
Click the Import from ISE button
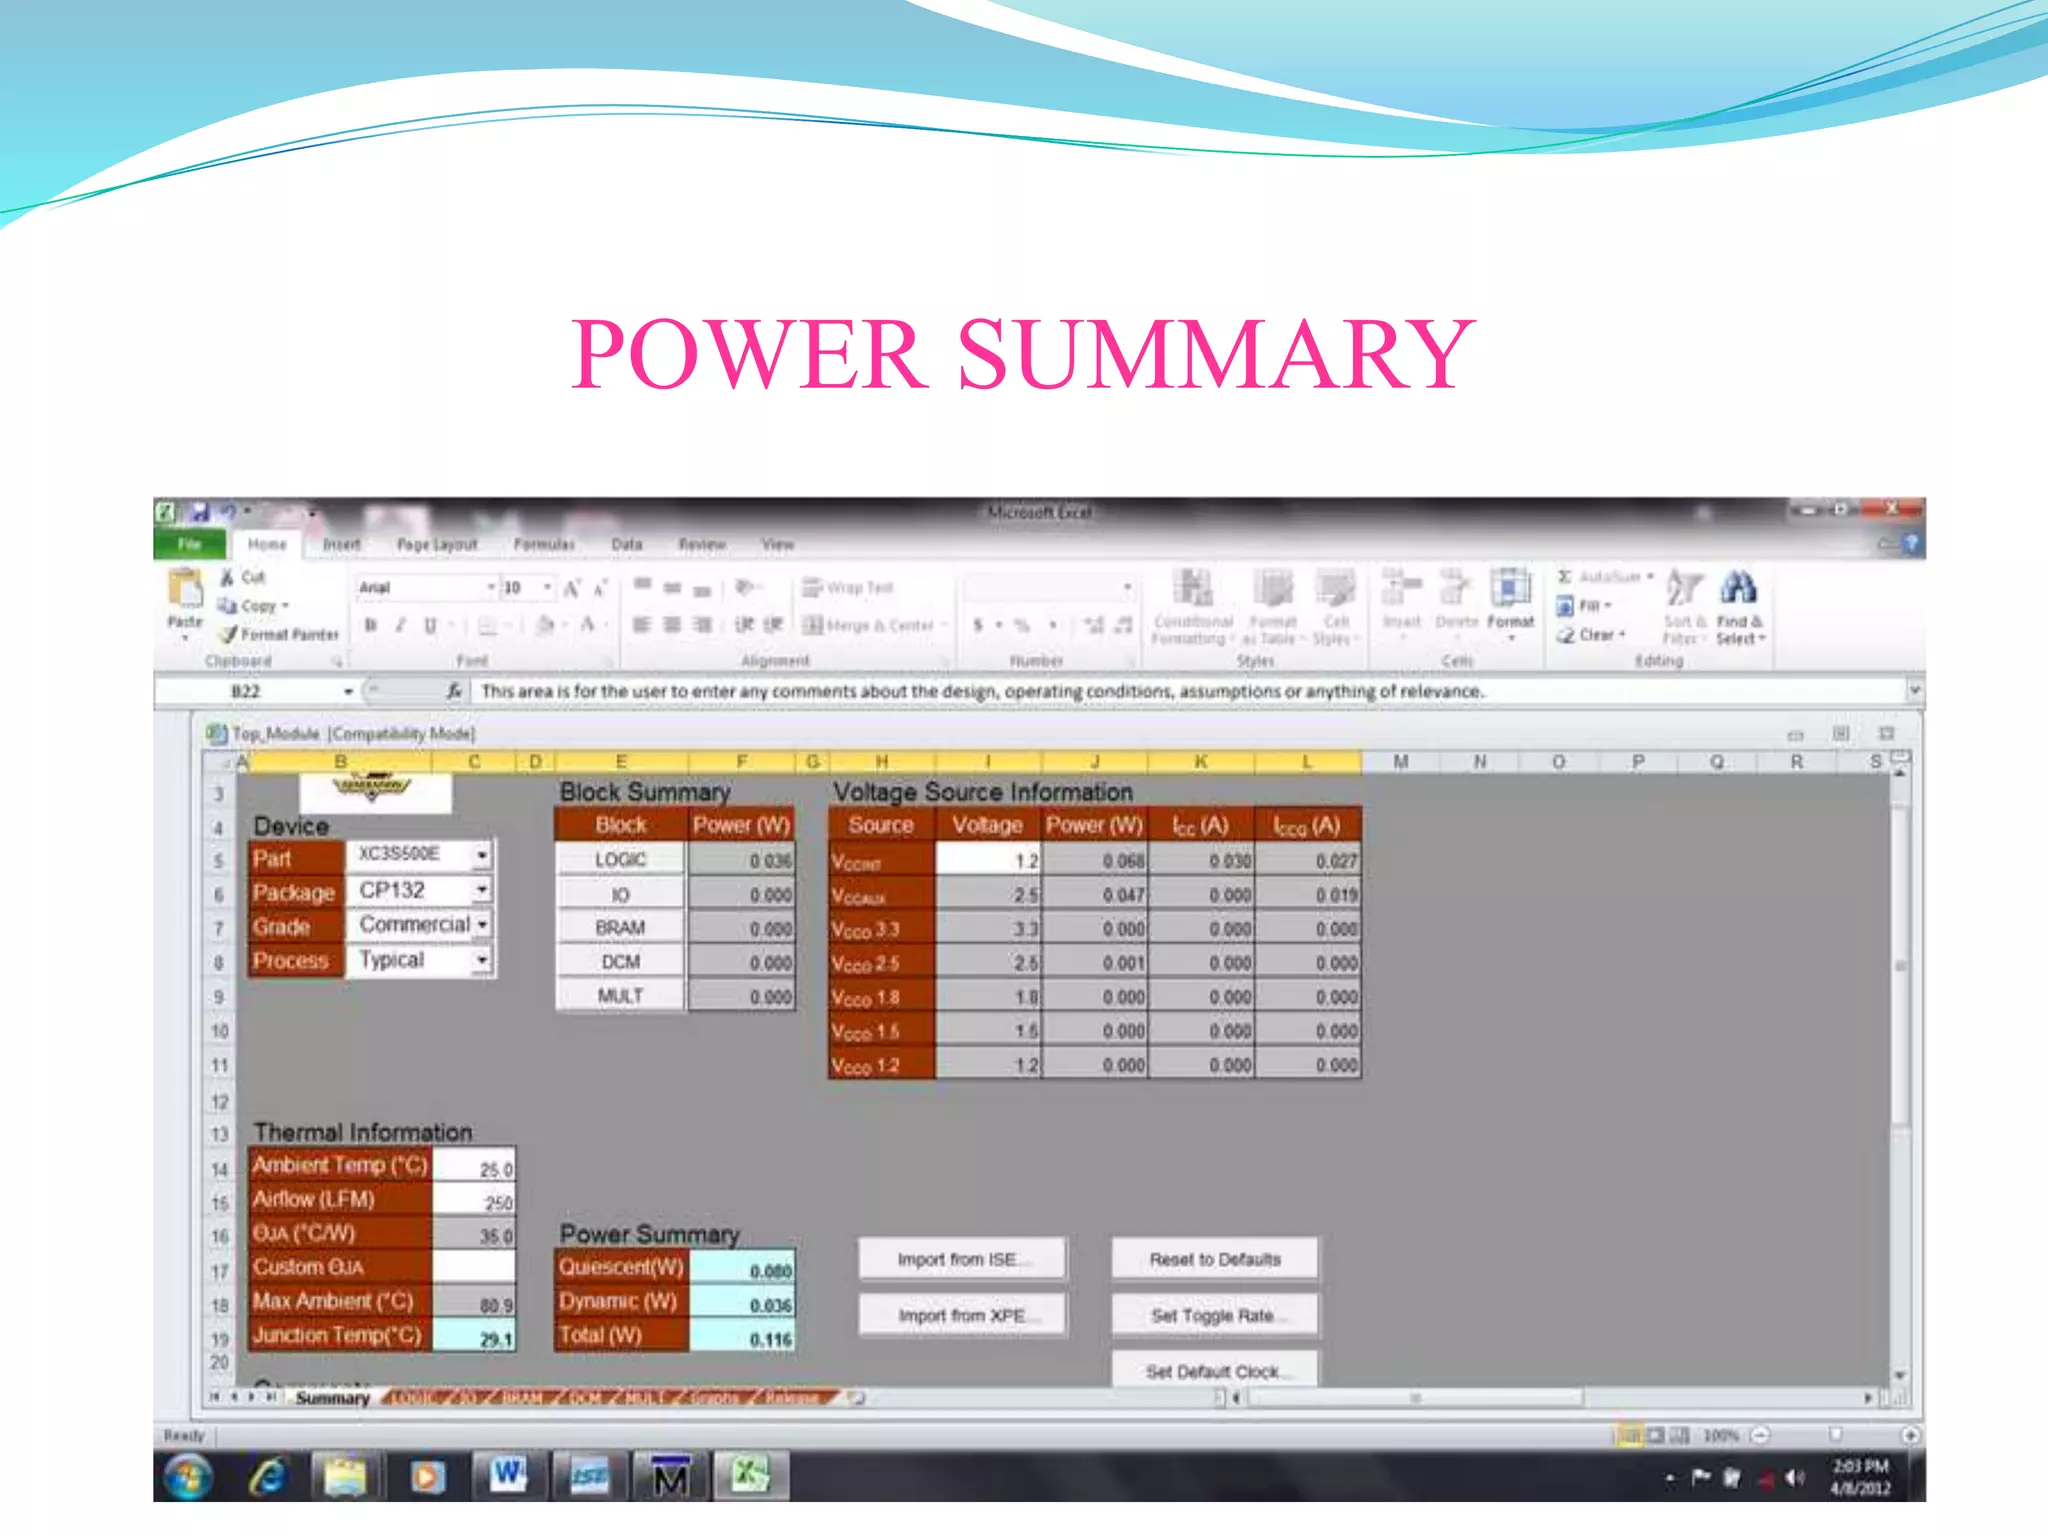(x=962, y=1259)
